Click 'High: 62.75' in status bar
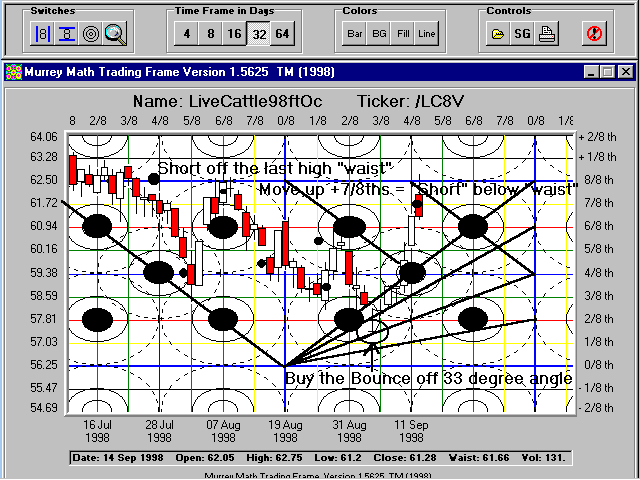Image resolution: width=640 pixels, height=480 pixels. [274, 458]
